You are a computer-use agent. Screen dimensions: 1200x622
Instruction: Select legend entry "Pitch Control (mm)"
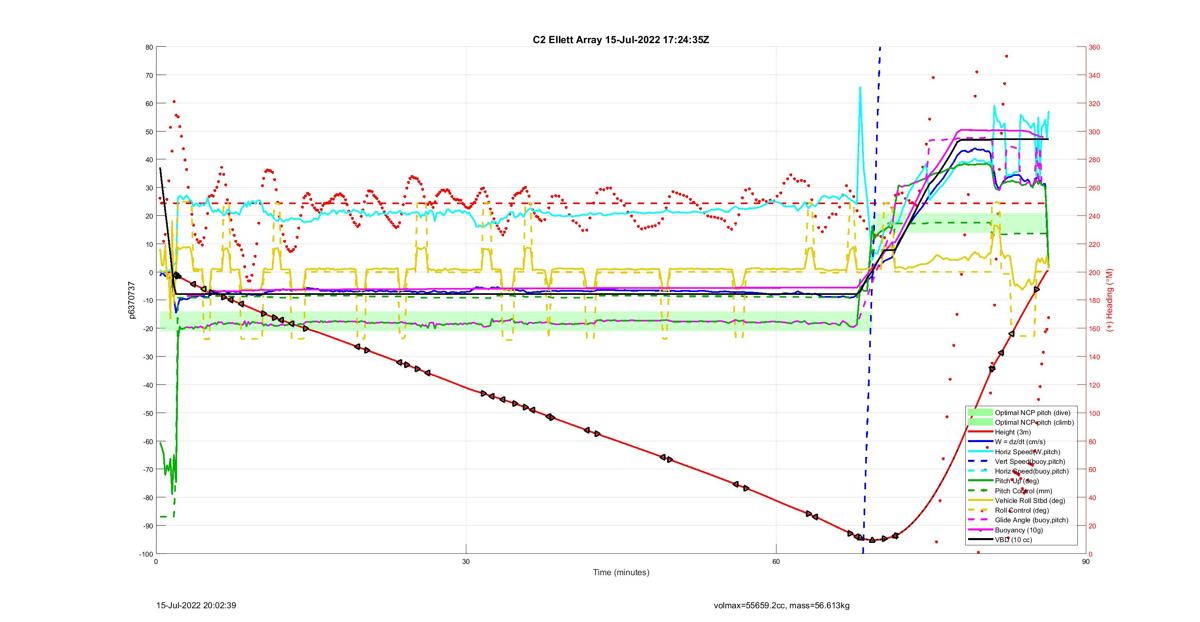tap(1025, 491)
